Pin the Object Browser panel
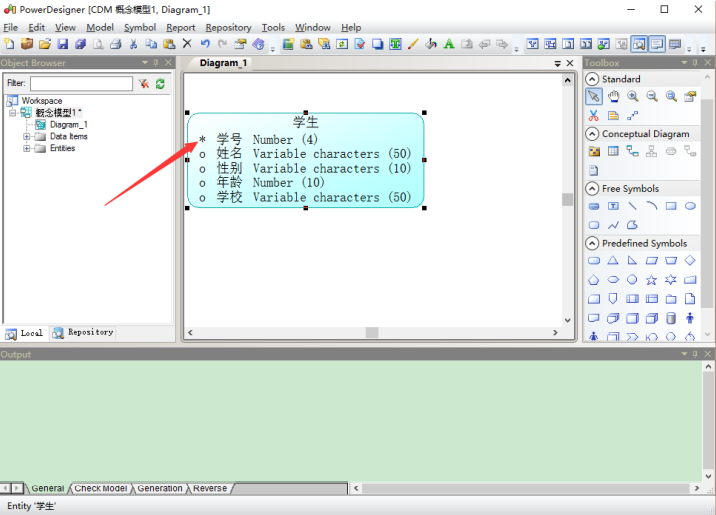Viewport: 716px width, 515px height. point(157,63)
